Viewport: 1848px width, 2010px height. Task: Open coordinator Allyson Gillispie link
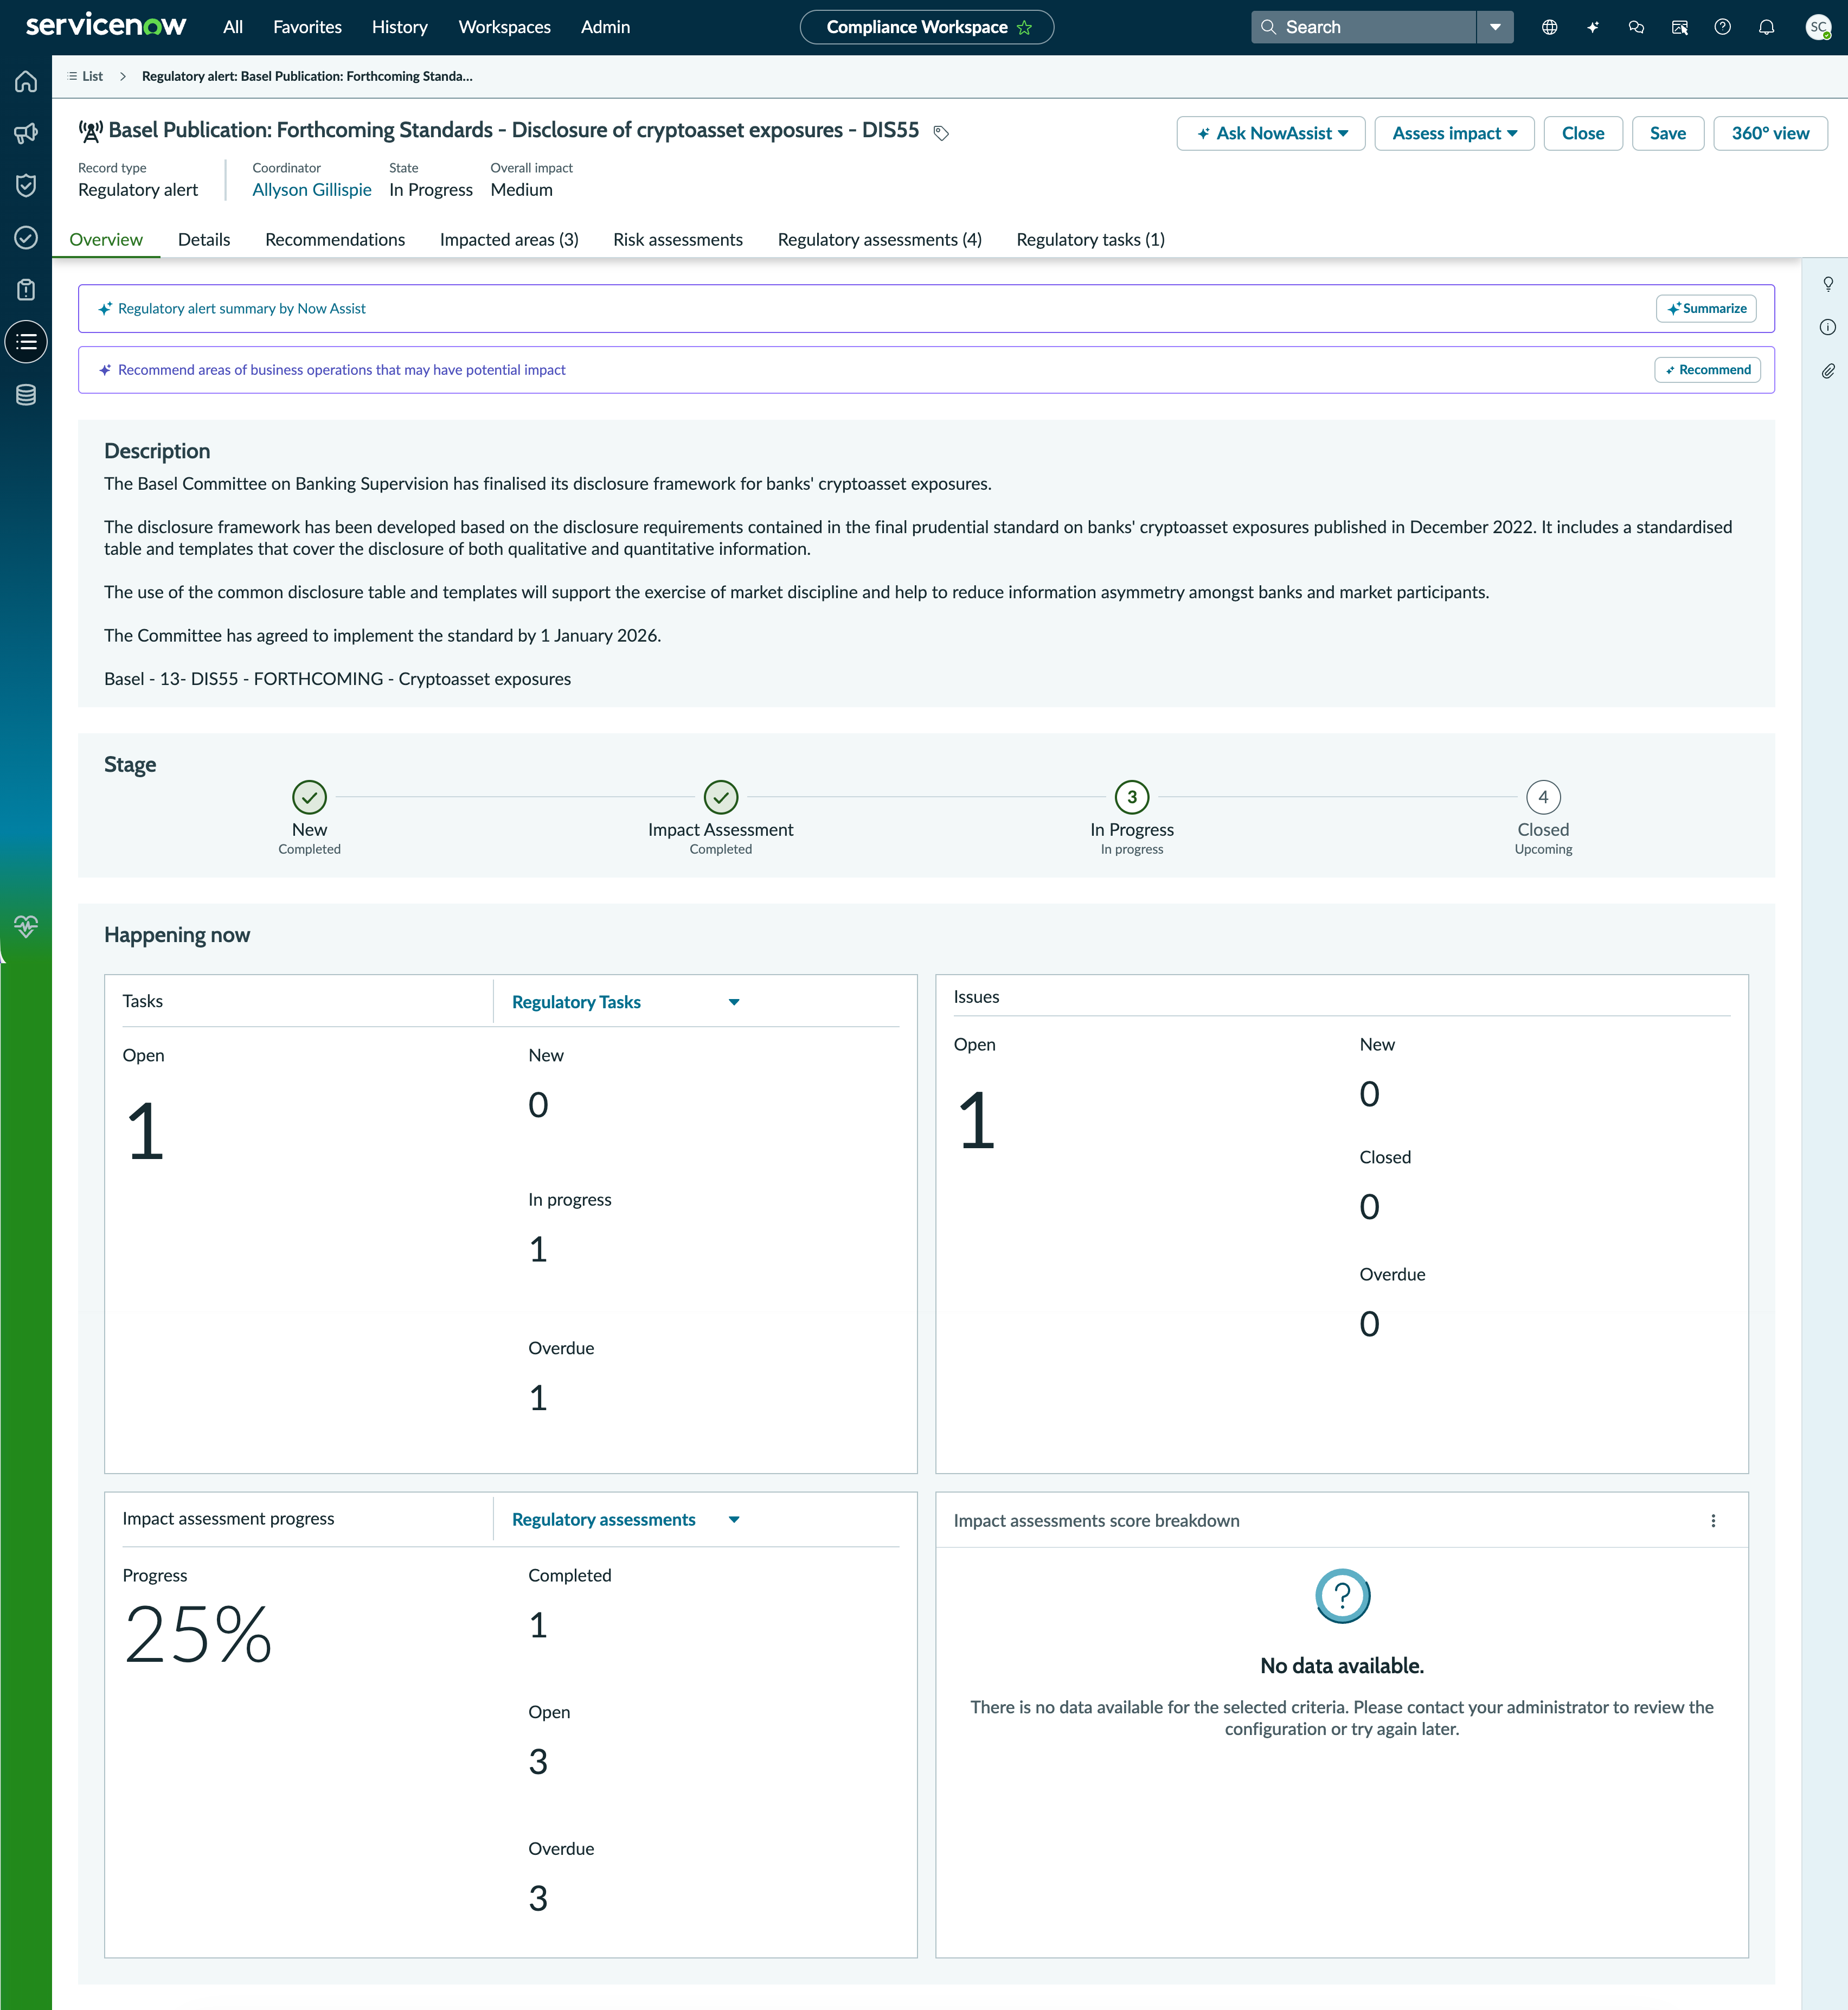tap(311, 190)
